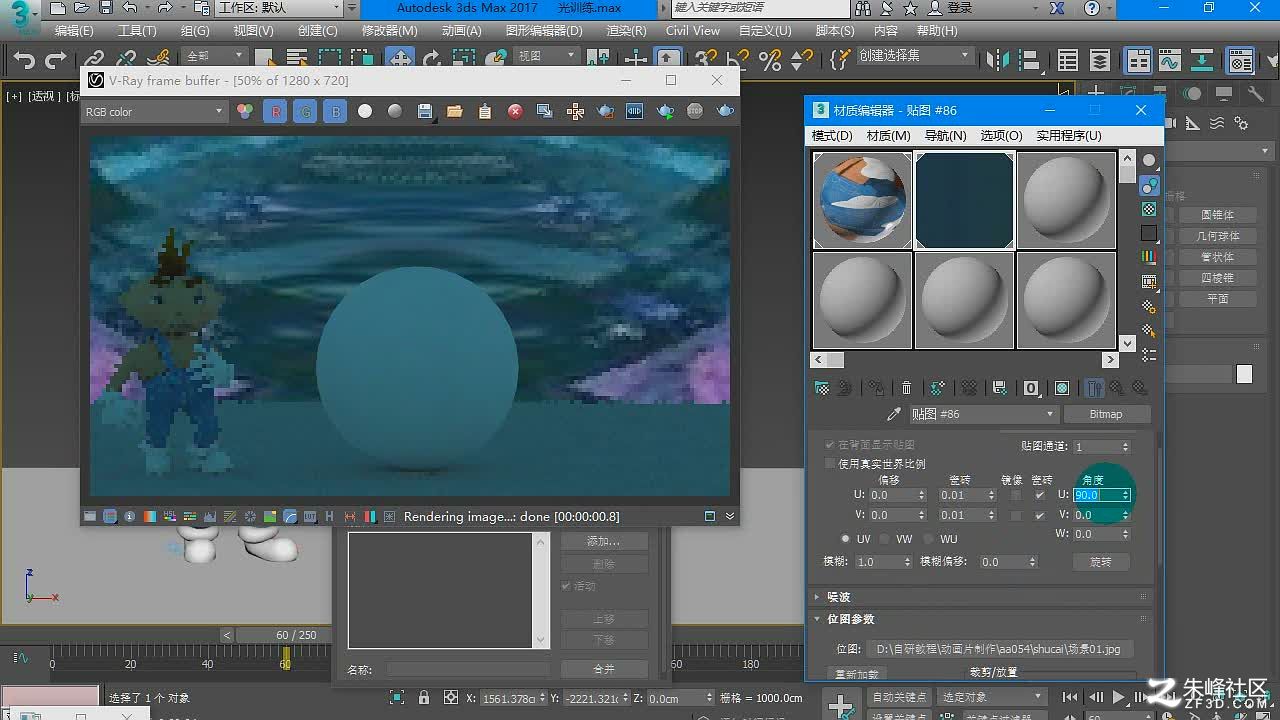Click the 圆锥体 primitive button
The width and height of the screenshot is (1280, 720).
1217,215
